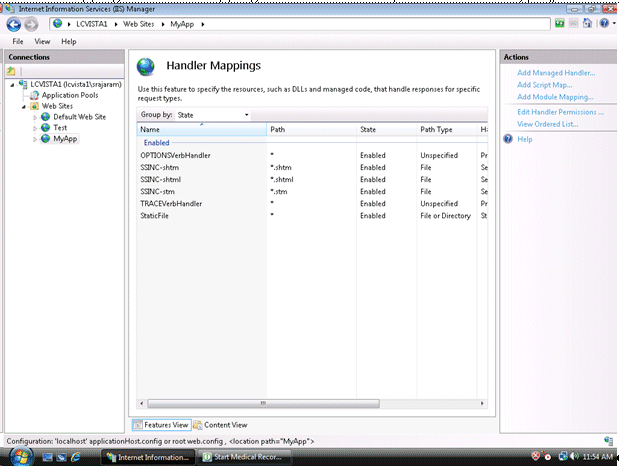Go back with the blue Back arrow

point(14,24)
